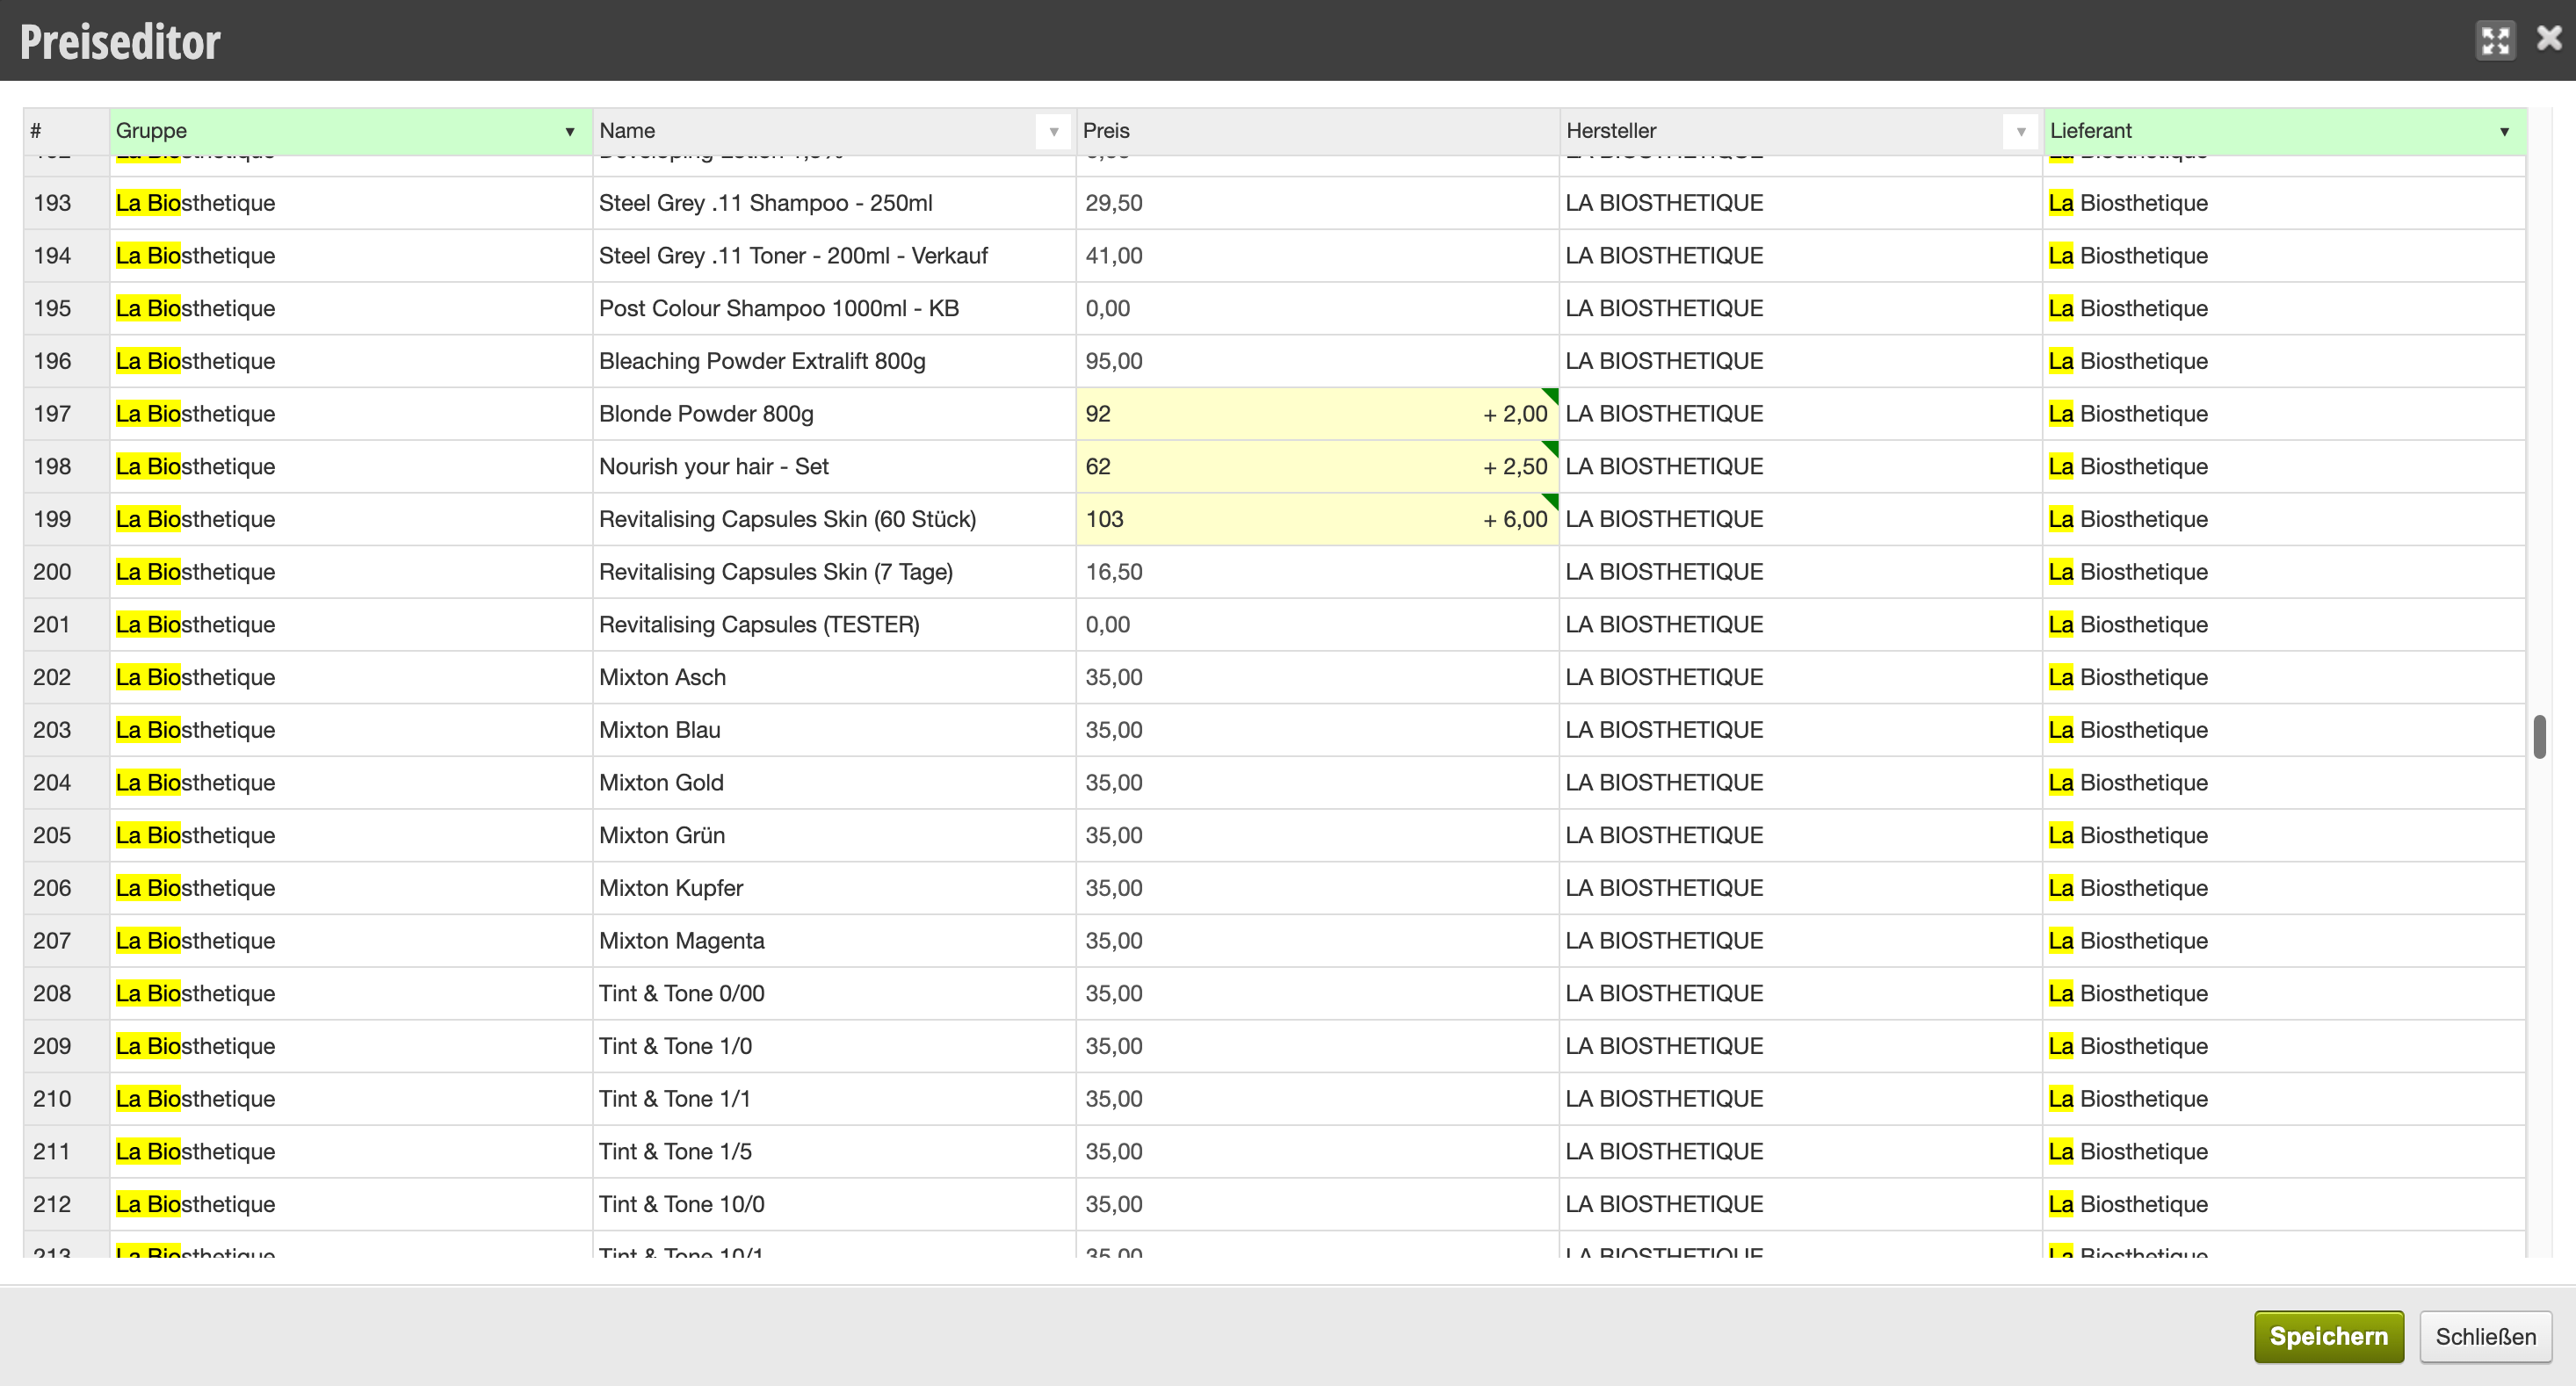Select the 'Mixton Kupfer' name cell

[x=834, y=888]
